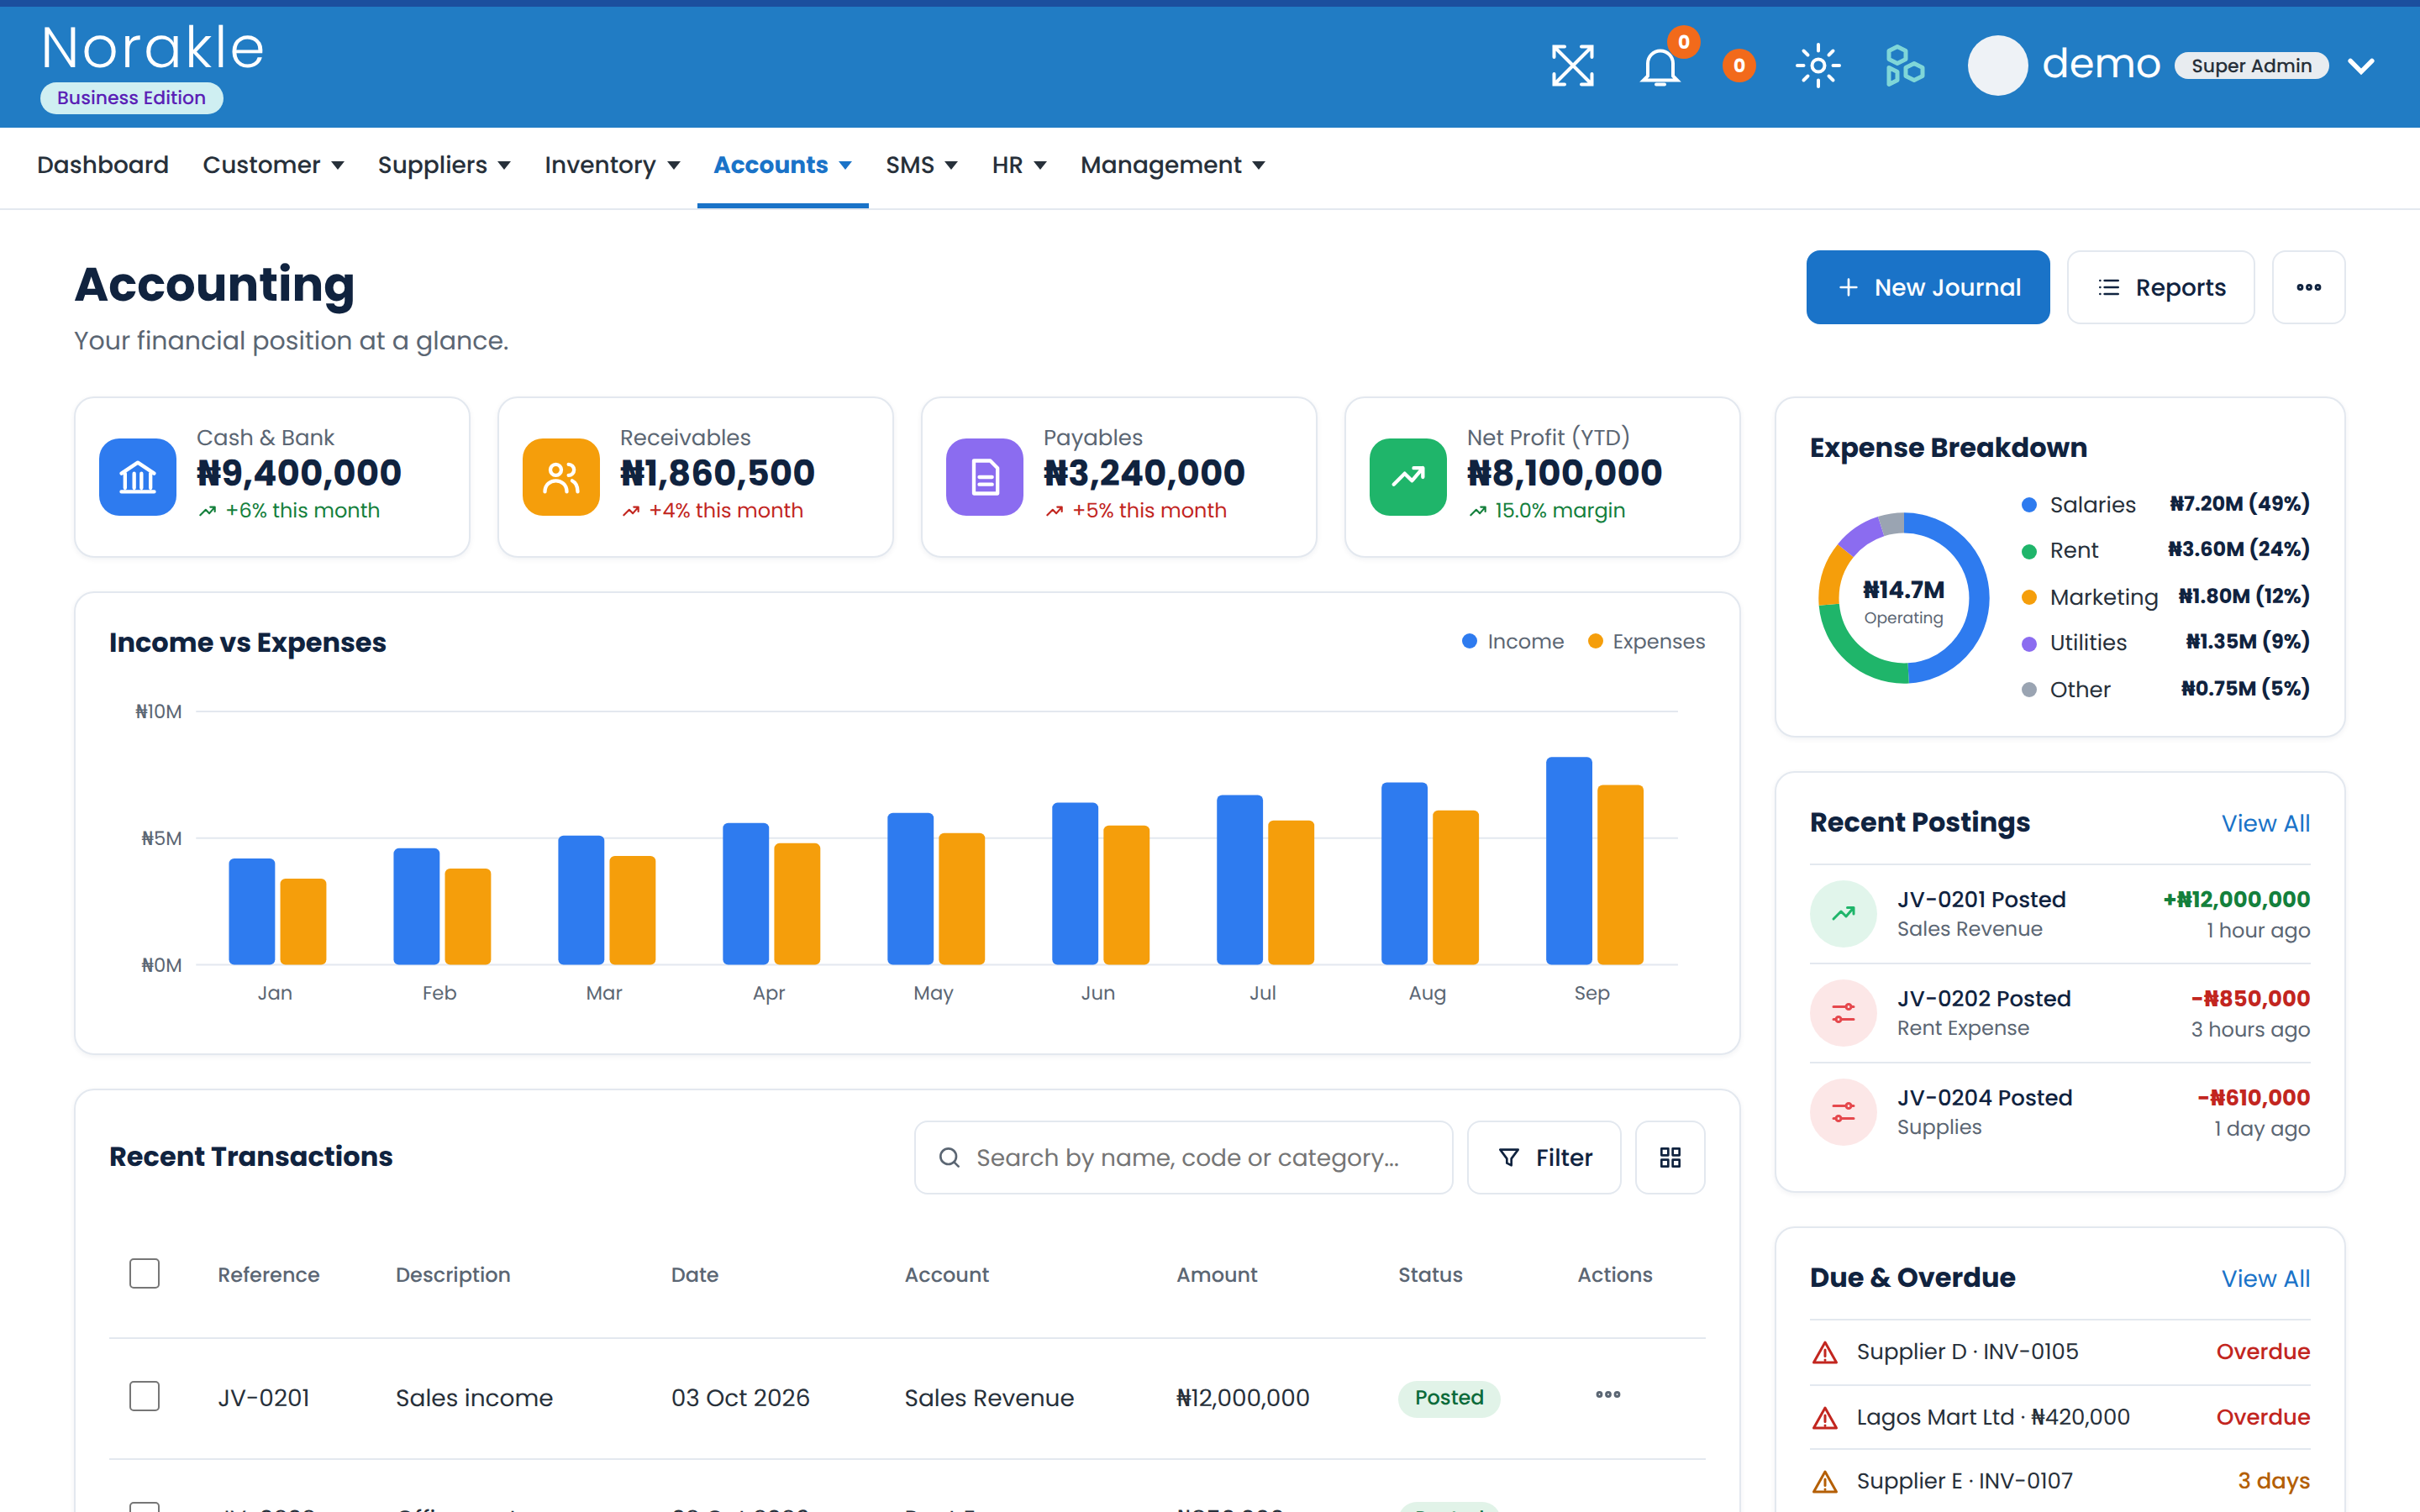
Task: Open the notifications bell icon
Action: tap(1660, 67)
